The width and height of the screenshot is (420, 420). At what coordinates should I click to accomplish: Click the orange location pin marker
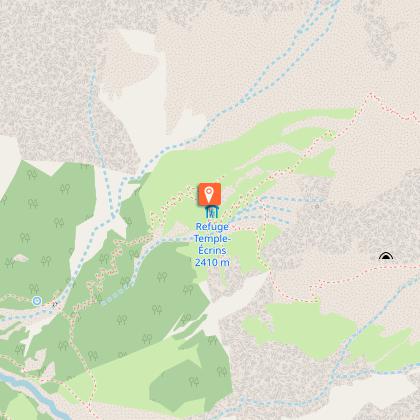point(209,194)
